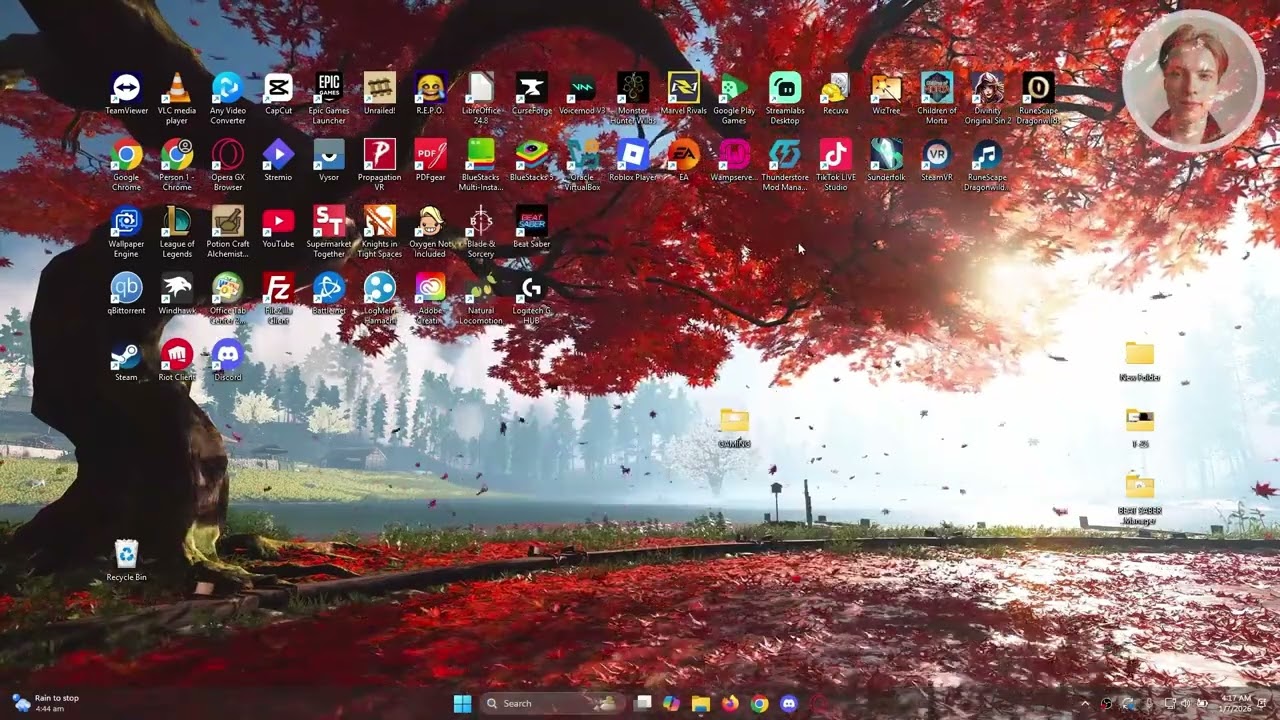Select the Propagation VR shortcut
1280x720 pixels.
pos(380,155)
